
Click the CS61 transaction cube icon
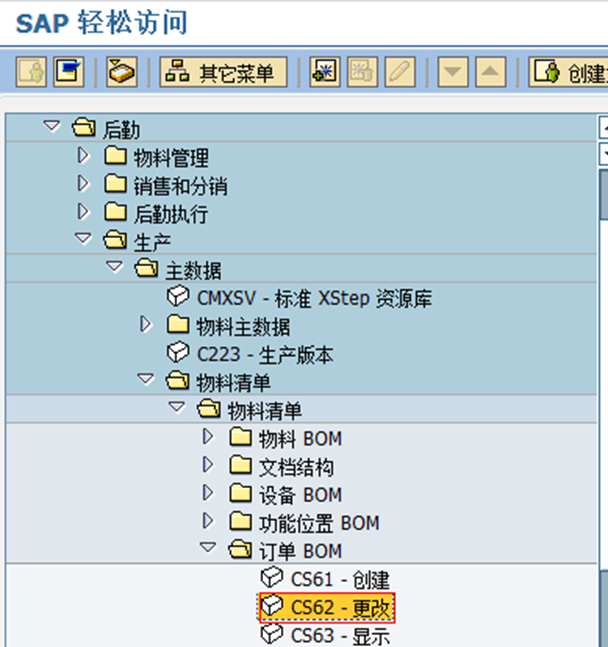(272, 577)
